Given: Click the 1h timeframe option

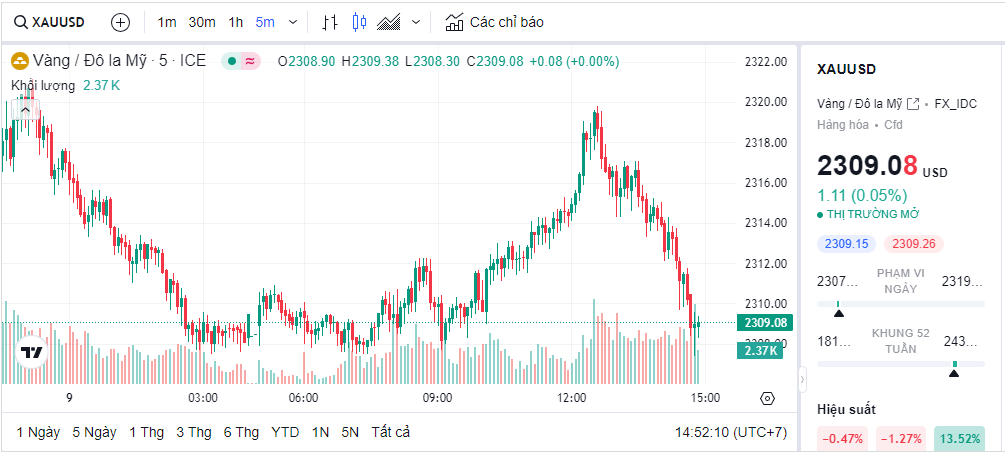Looking at the screenshot, I should click(235, 22).
